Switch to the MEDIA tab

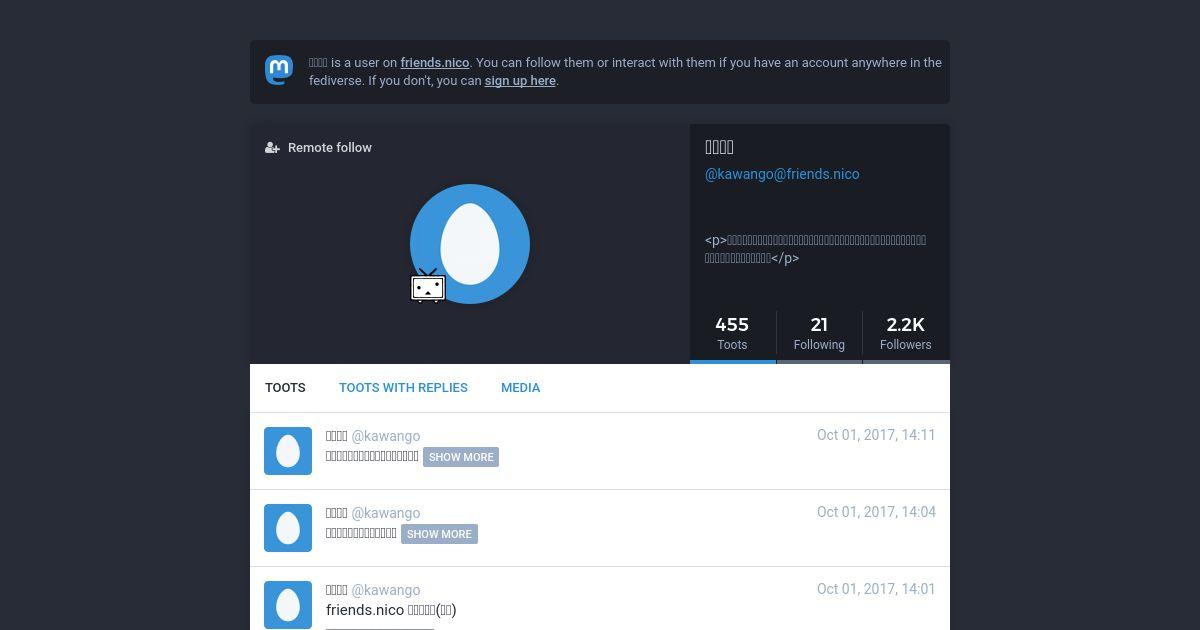coord(520,388)
